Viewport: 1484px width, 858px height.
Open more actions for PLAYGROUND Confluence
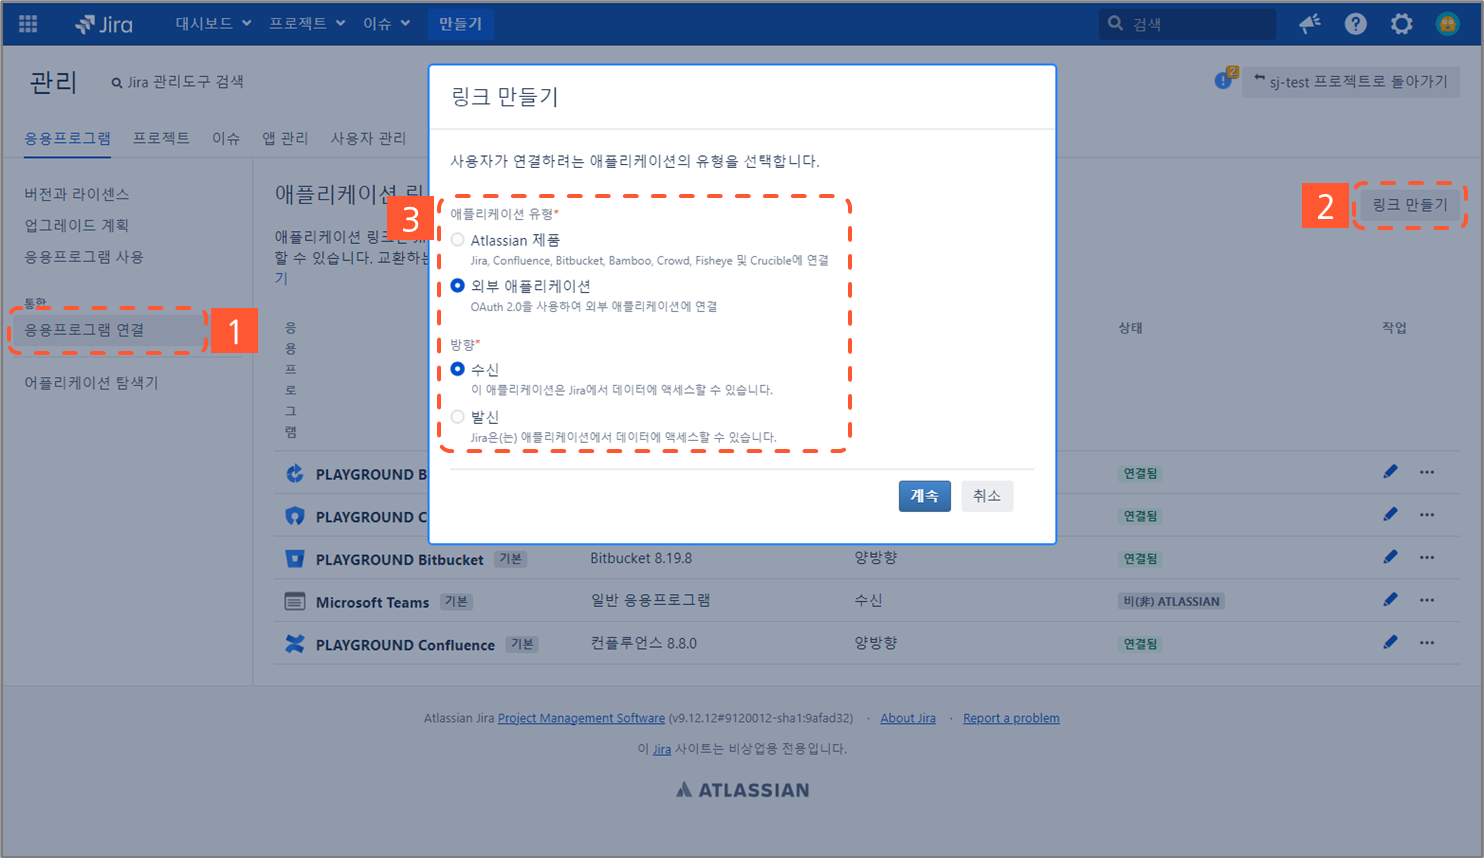pyautogui.click(x=1427, y=643)
